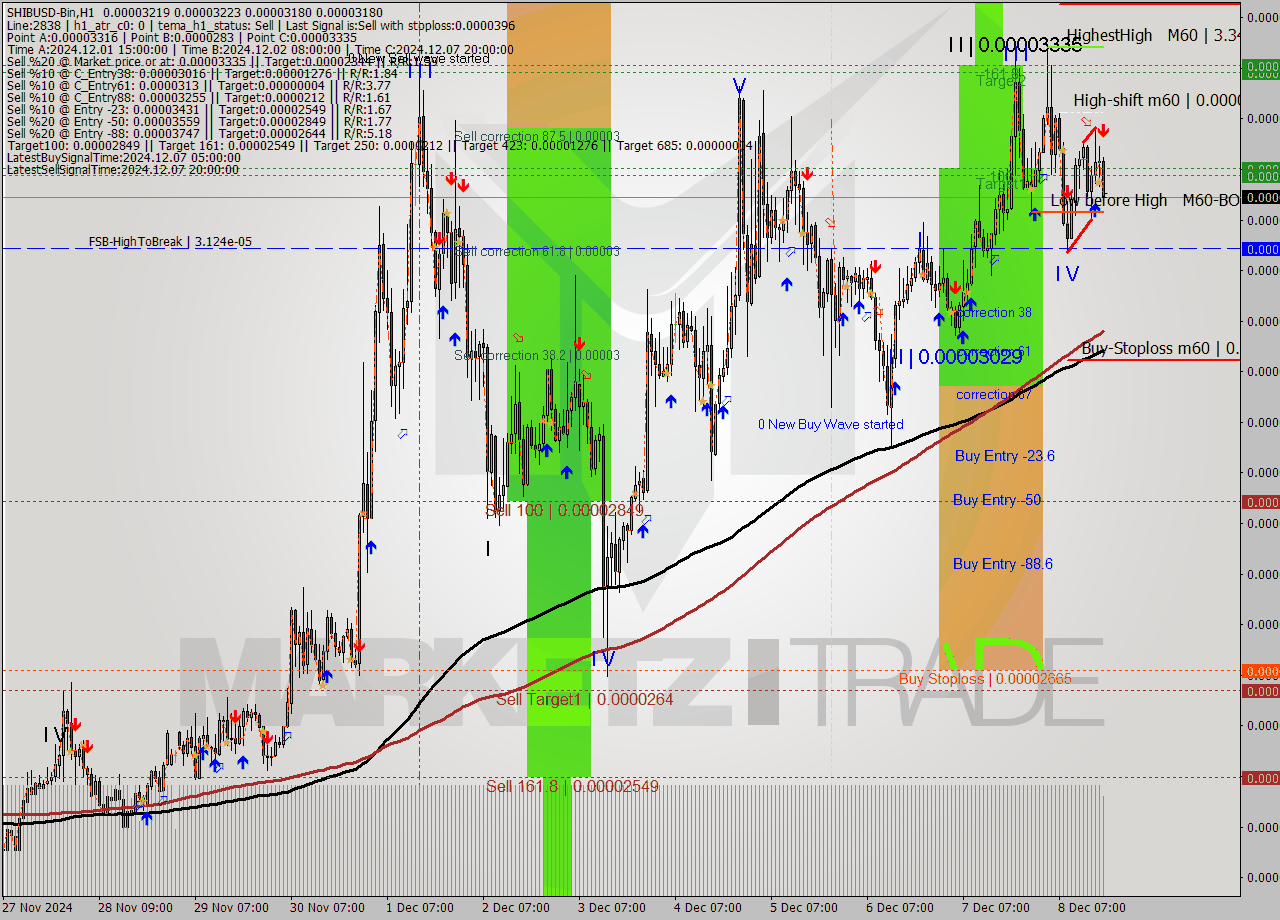The height and width of the screenshot is (920, 1280).
Task: Click the '3 Dec 07:00' time label
Action: (612, 907)
